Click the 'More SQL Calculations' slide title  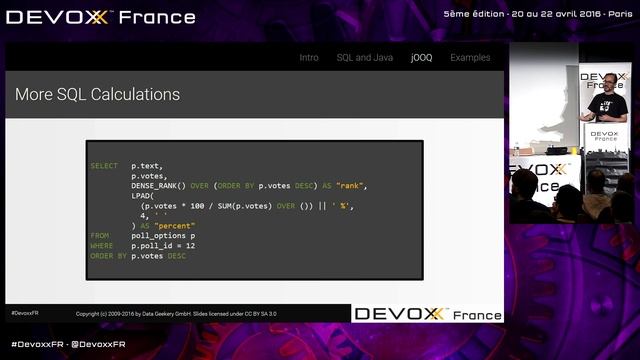pos(98,94)
